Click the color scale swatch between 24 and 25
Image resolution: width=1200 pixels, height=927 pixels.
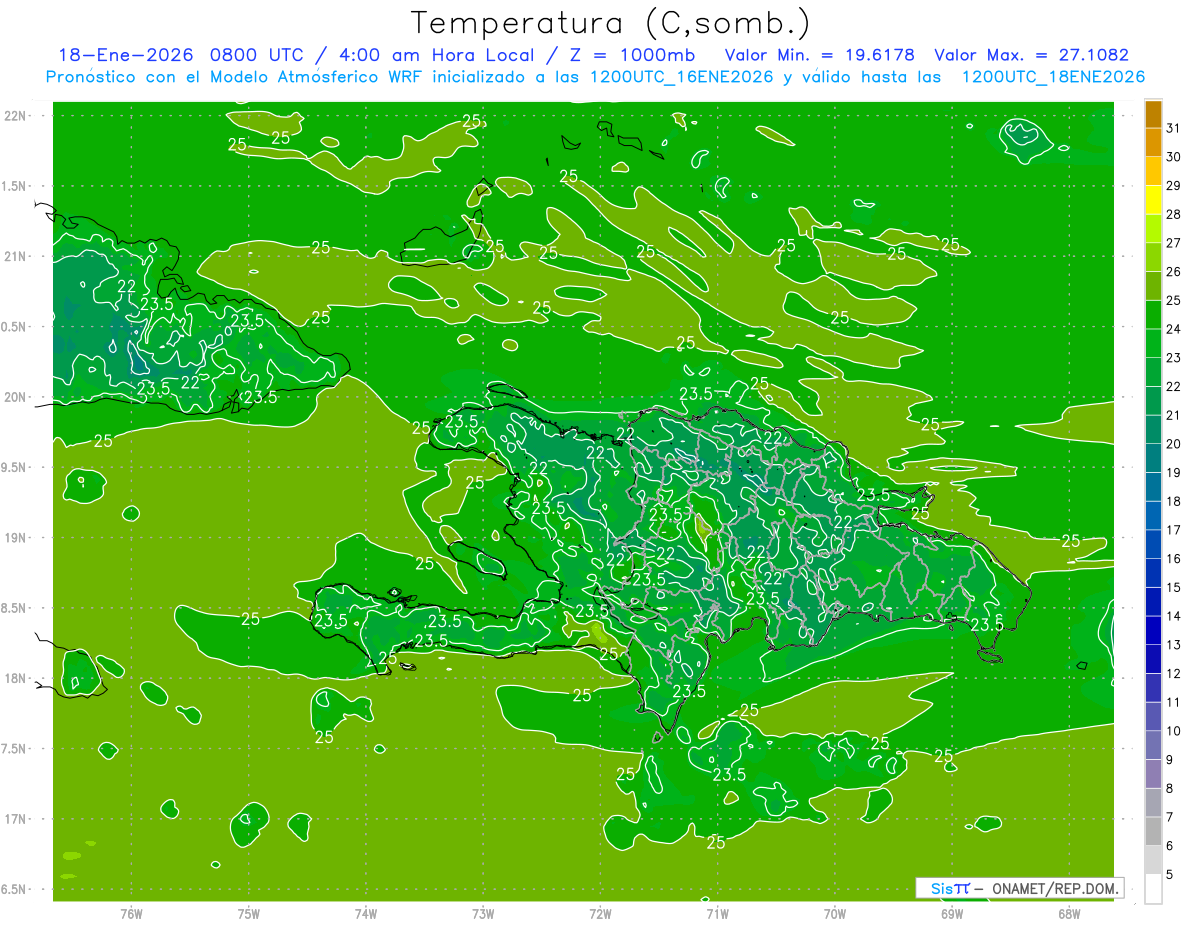pyautogui.click(x=1153, y=315)
